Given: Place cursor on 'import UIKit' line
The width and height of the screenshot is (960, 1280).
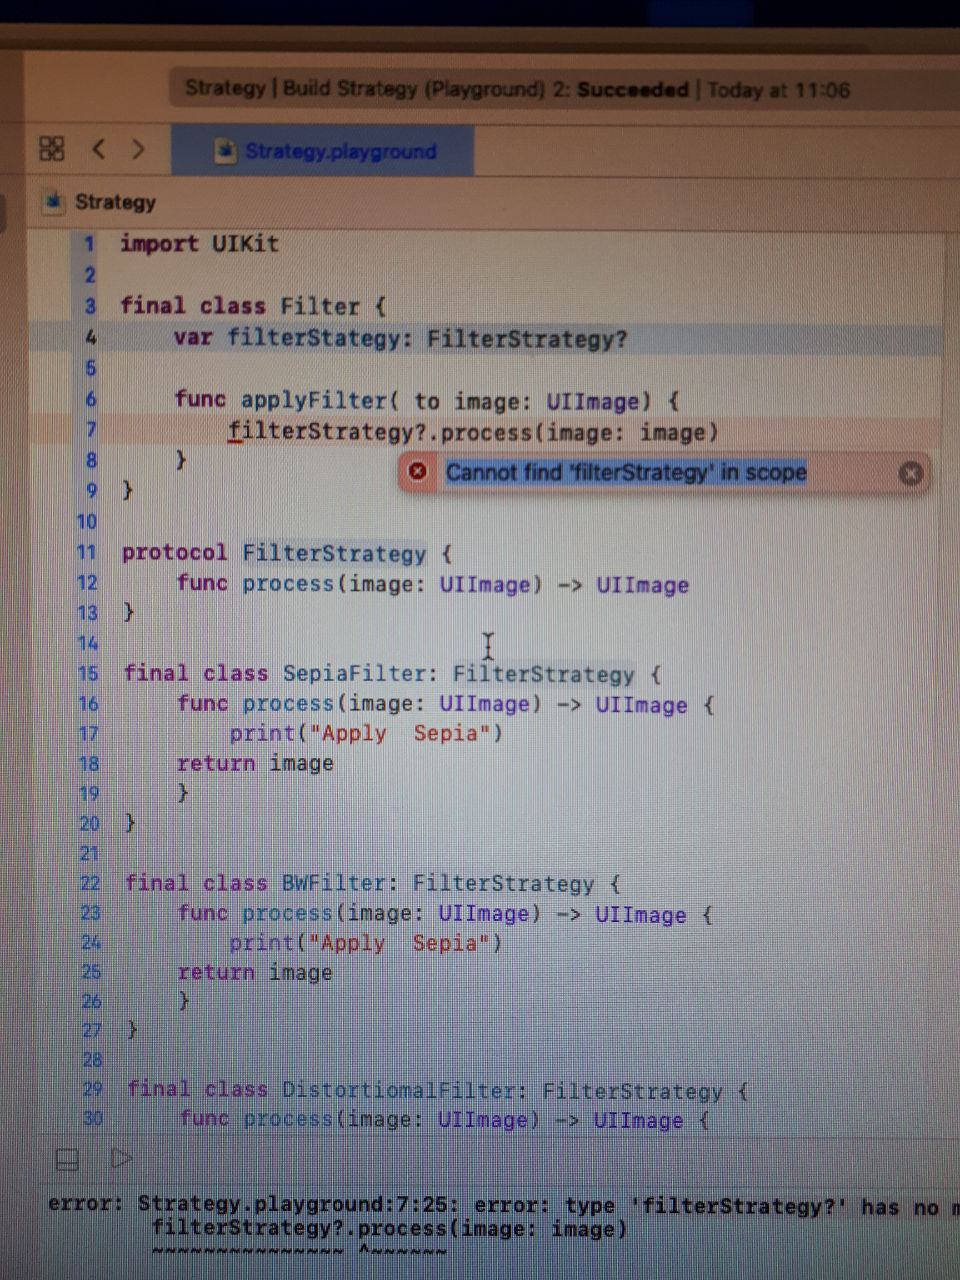Looking at the screenshot, I should click(x=199, y=243).
